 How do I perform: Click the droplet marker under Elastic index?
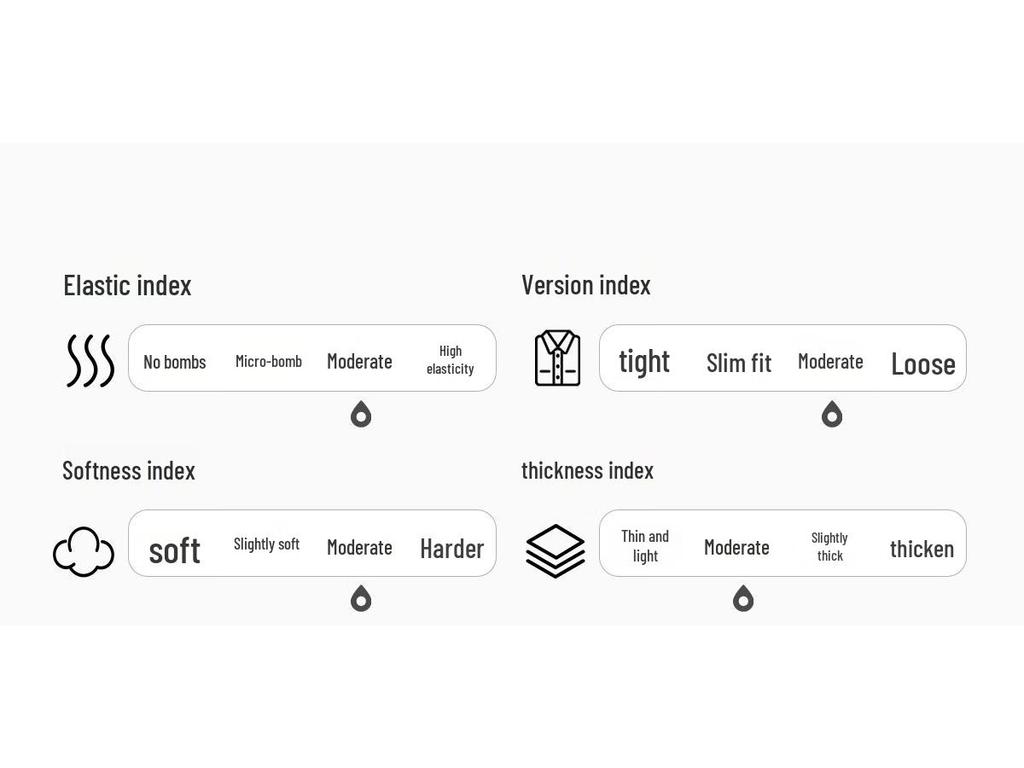361,414
